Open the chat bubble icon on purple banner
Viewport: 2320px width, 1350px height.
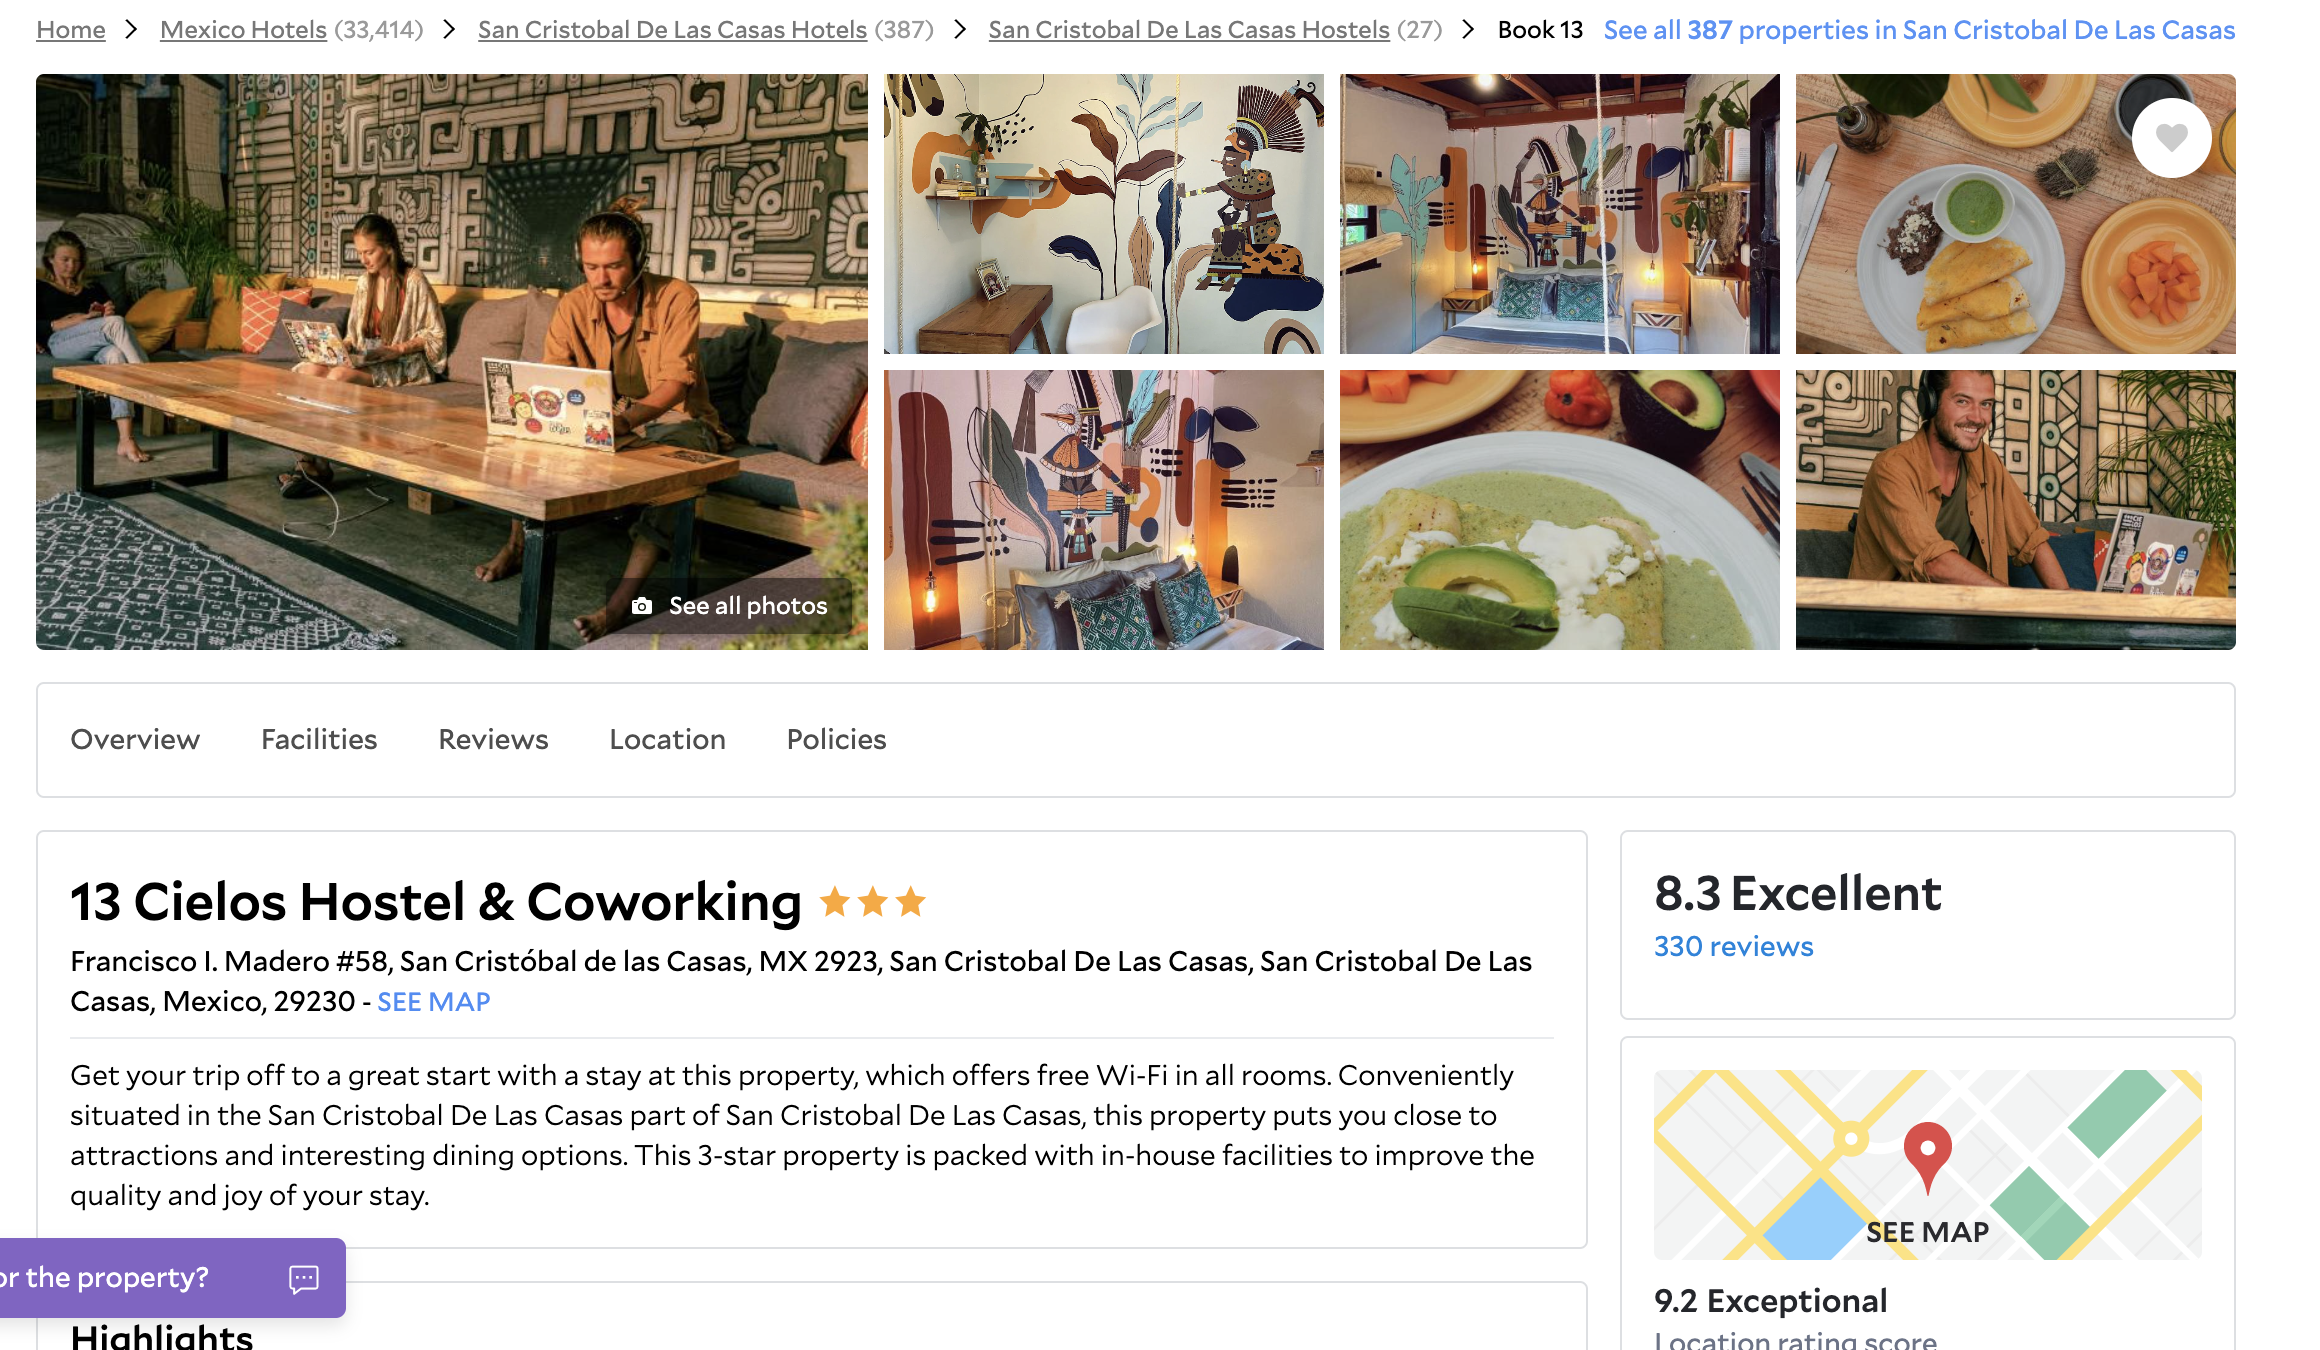tap(303, 1278)
